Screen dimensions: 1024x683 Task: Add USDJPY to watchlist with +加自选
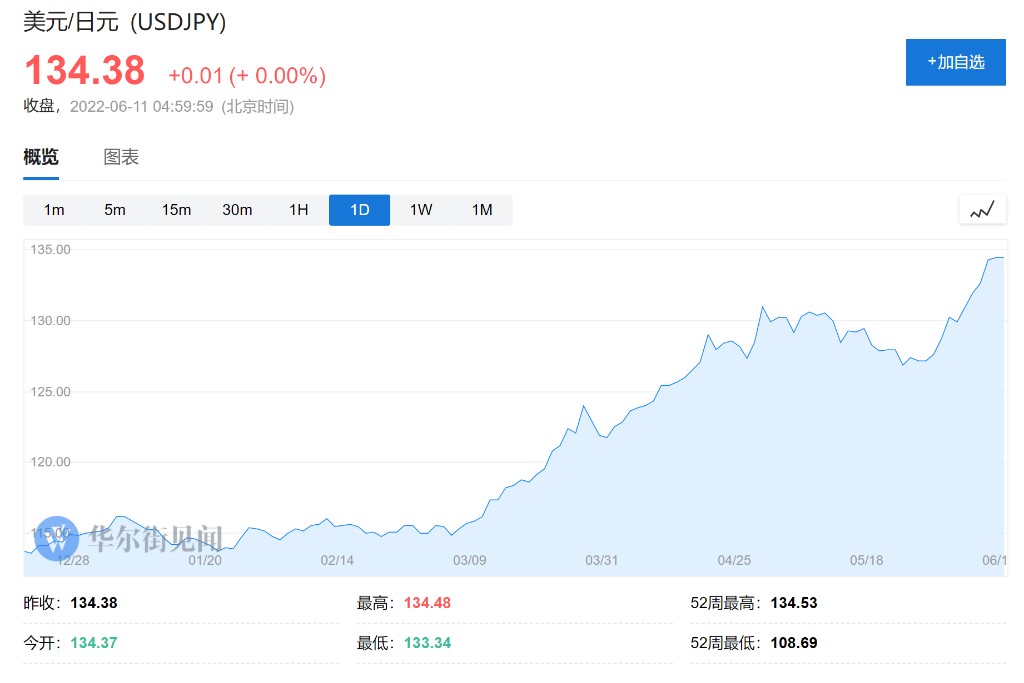[955, 62]
